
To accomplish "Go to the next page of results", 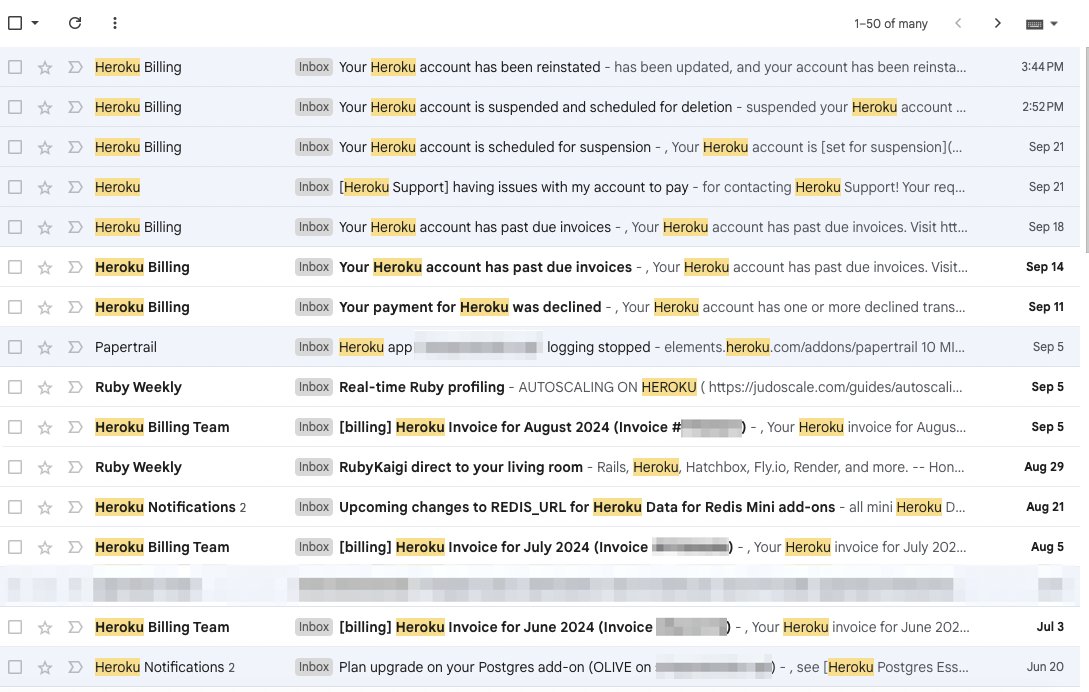I will (x=997, y=23).
